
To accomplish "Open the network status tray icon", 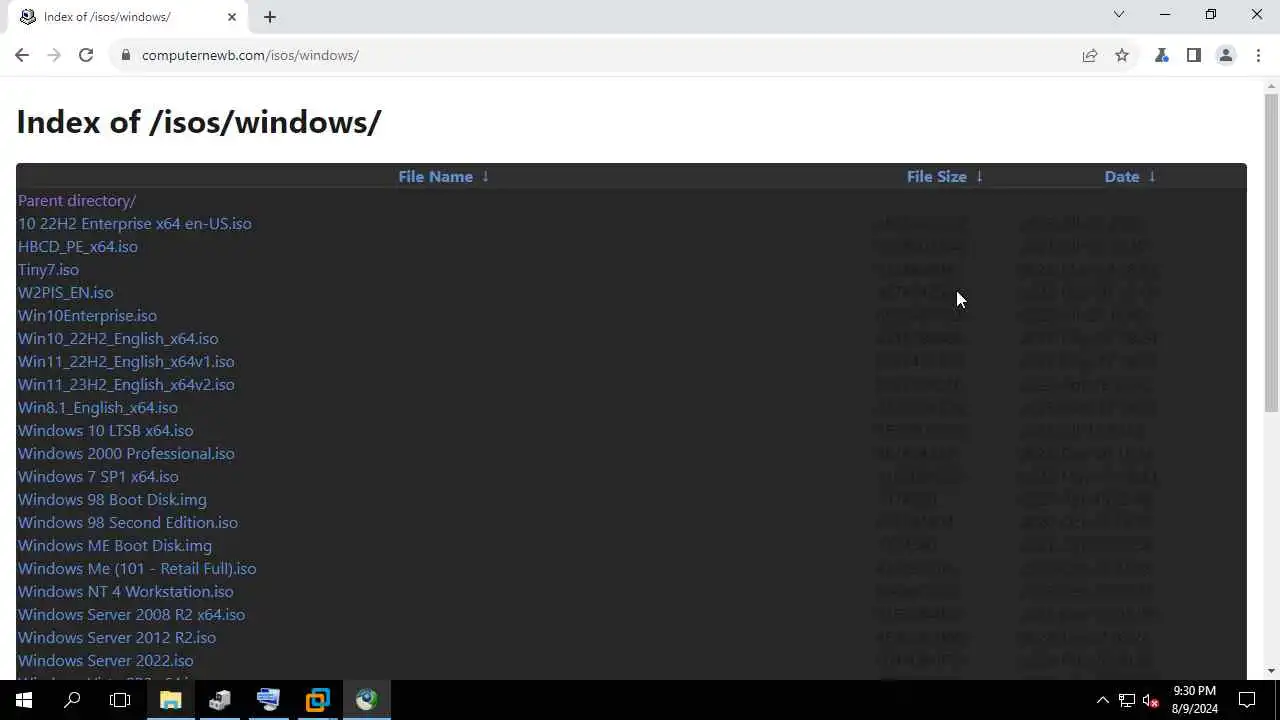I will [x=1126, y=700].
